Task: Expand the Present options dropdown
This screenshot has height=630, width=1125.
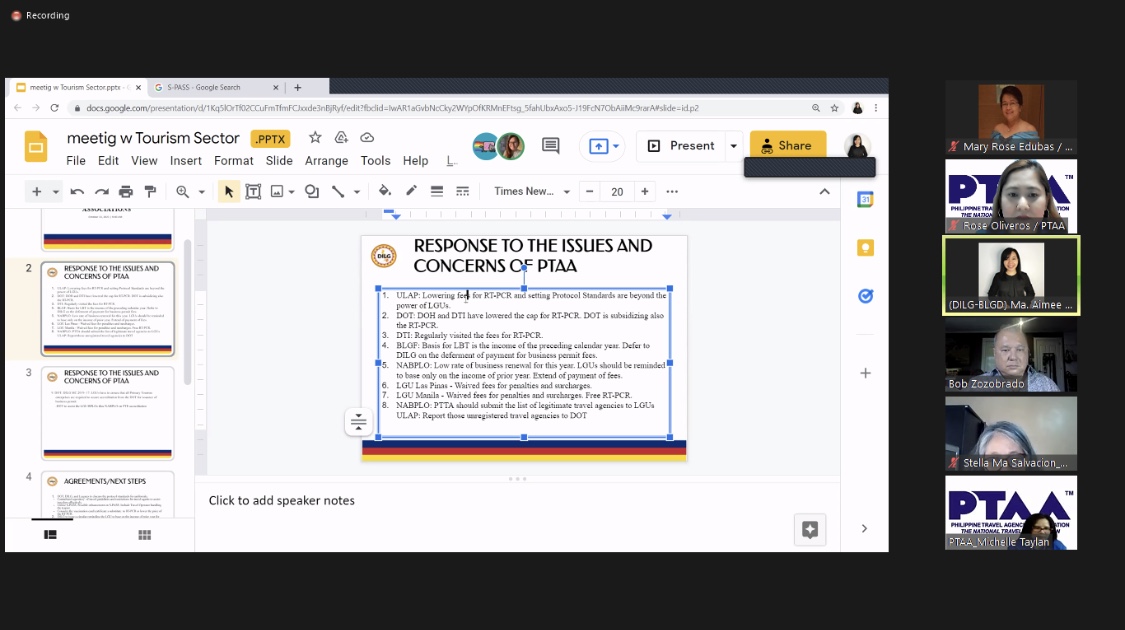Action: pyautogui.click(x=733, y=146)
